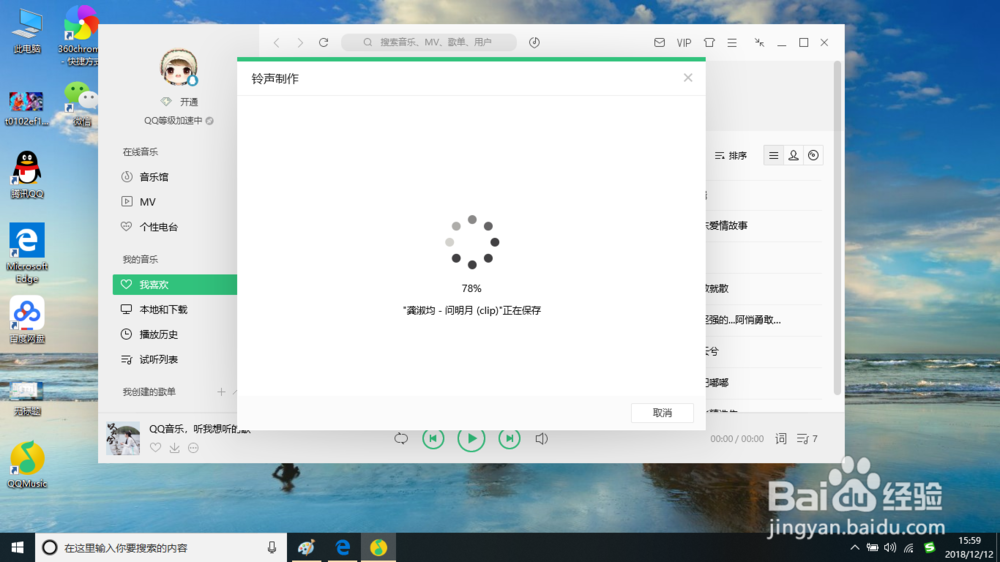Open the main menu hamburger icon
This screenshot has height=562, width=1000.
pos(732,43)
